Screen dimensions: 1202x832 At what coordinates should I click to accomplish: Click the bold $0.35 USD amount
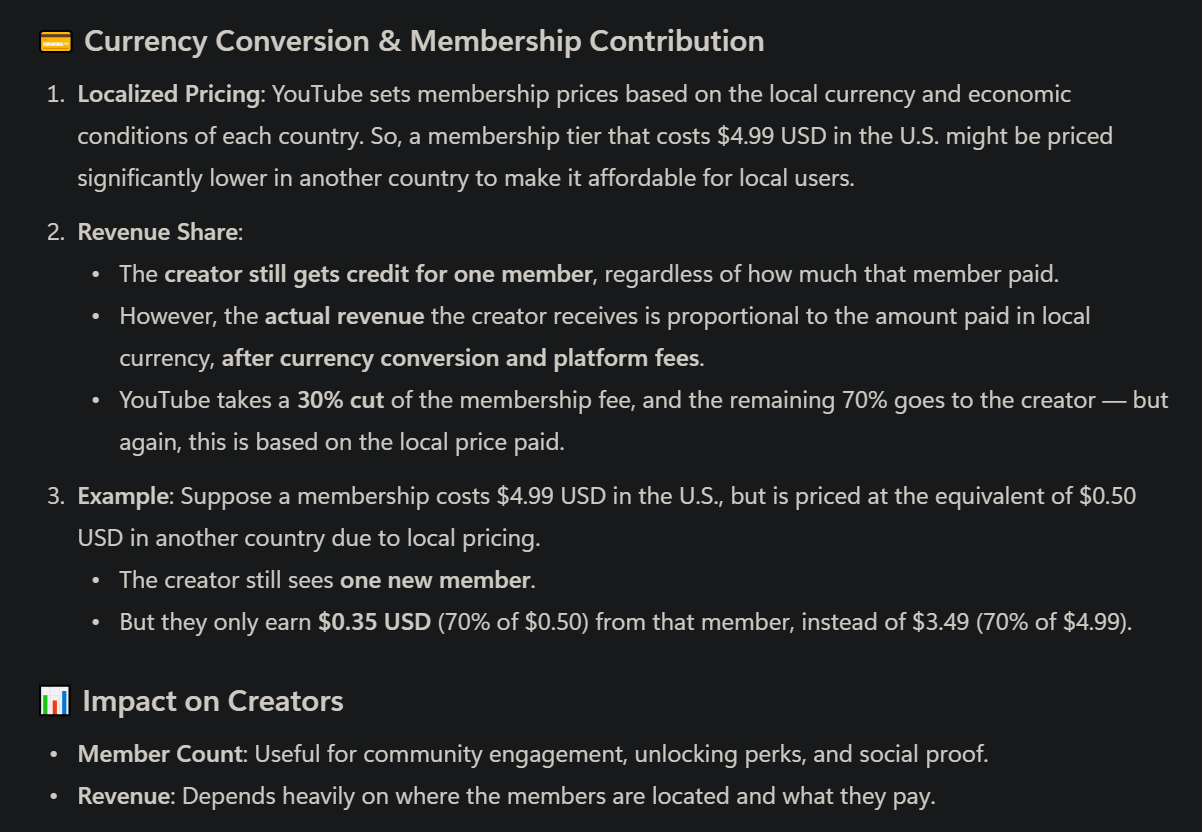click(x=374, y=622)
